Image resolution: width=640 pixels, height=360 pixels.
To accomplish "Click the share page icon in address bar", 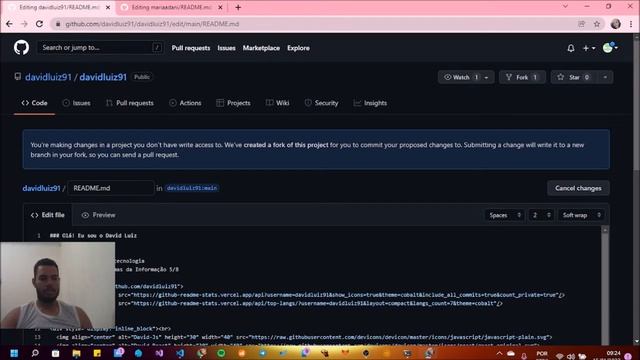I will (582, 24).
